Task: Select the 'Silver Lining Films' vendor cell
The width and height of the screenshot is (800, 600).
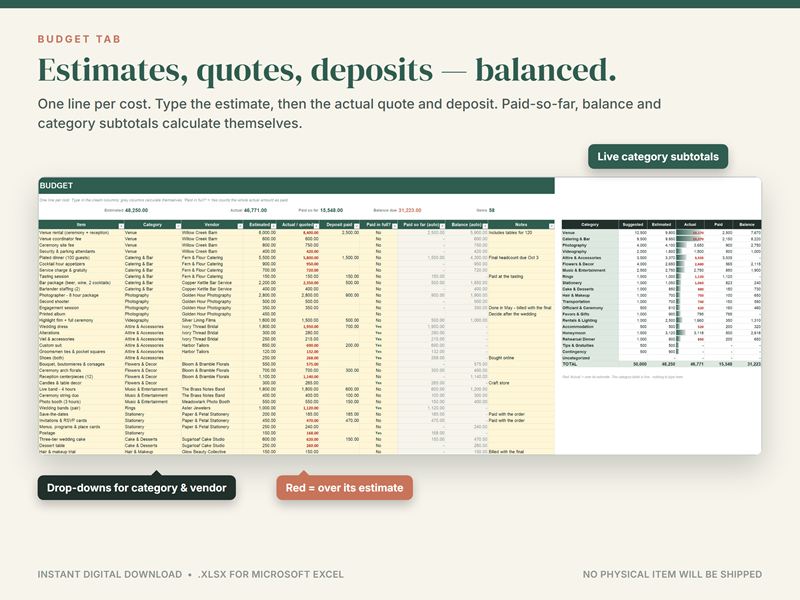Action: coord(212,320)
